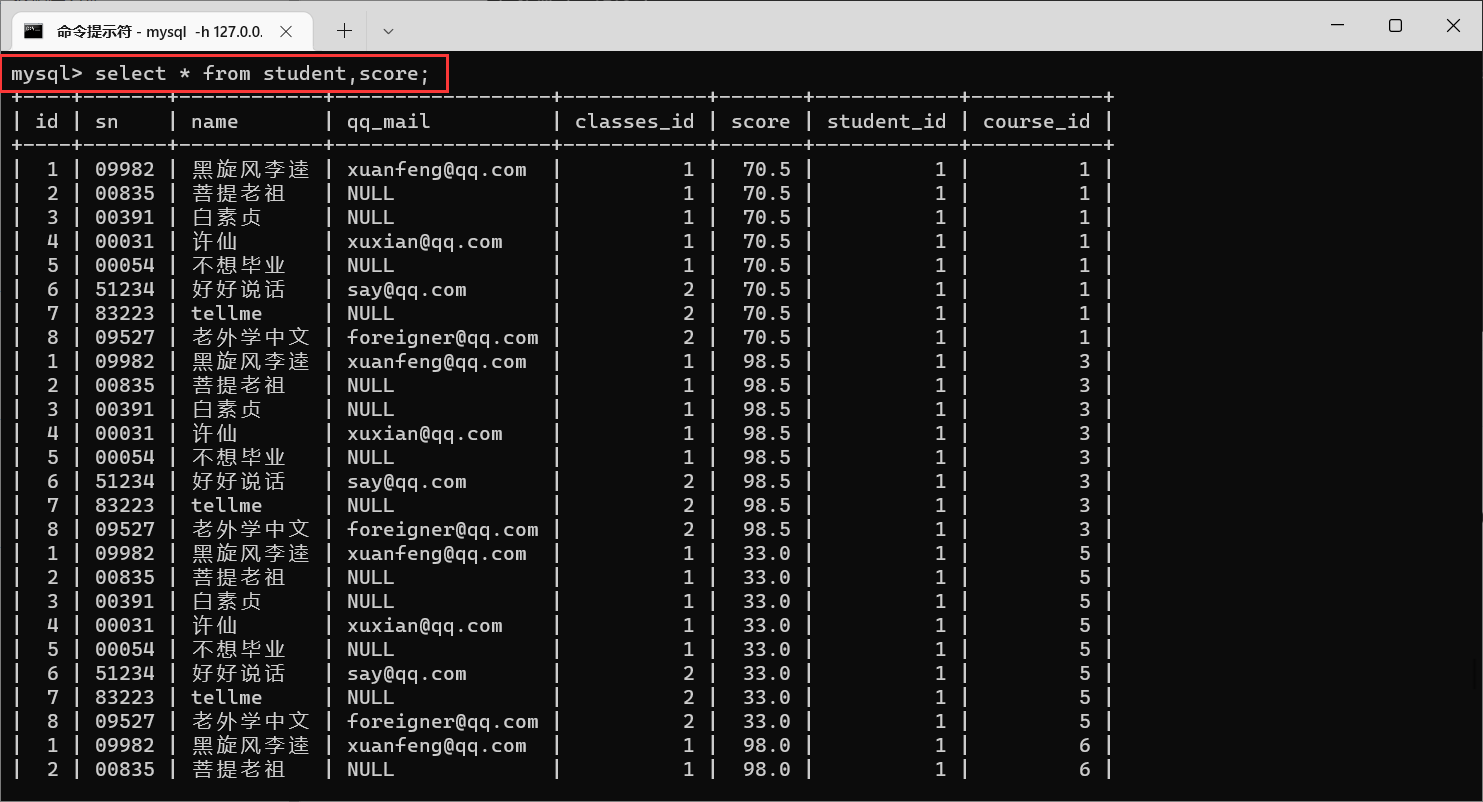This screenshot has width=1483, height=802.
Task: Click xuxian@qq.com in the 33.0 score row
Action: (x=425, y=625)
